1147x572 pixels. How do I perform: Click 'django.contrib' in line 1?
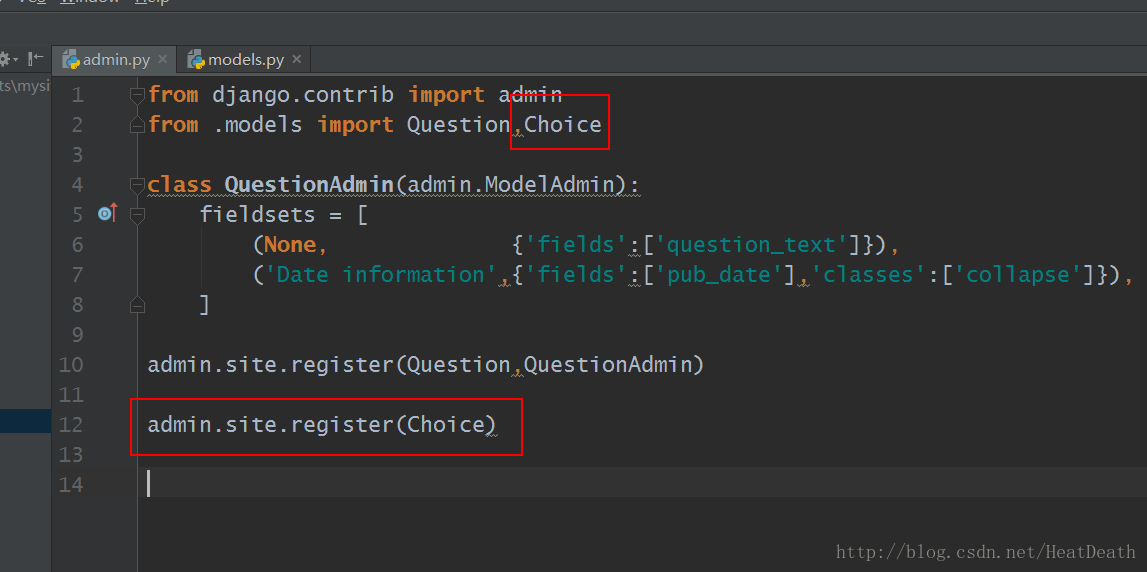303,95
